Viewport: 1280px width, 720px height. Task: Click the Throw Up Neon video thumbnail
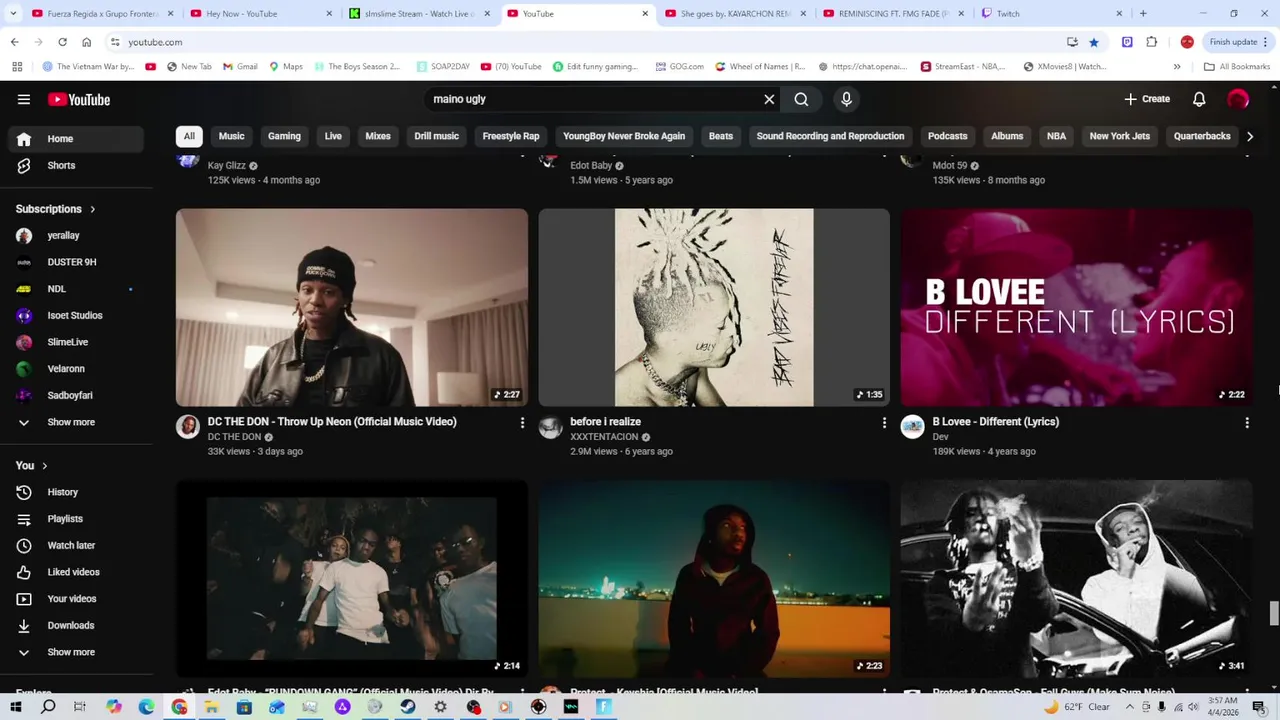click(352, 307)
